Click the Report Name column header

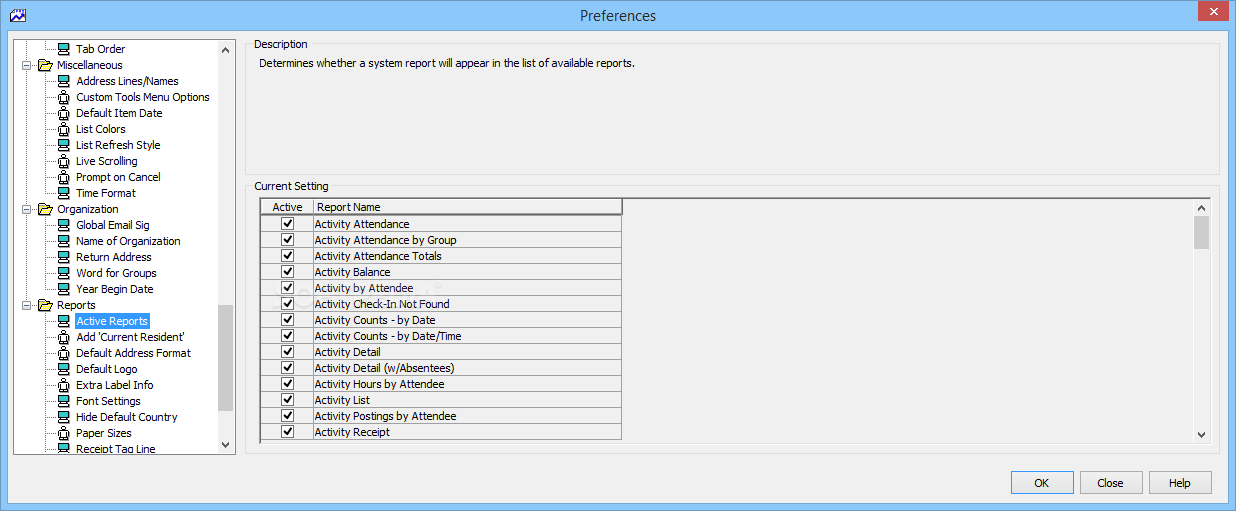pos(468,207)
